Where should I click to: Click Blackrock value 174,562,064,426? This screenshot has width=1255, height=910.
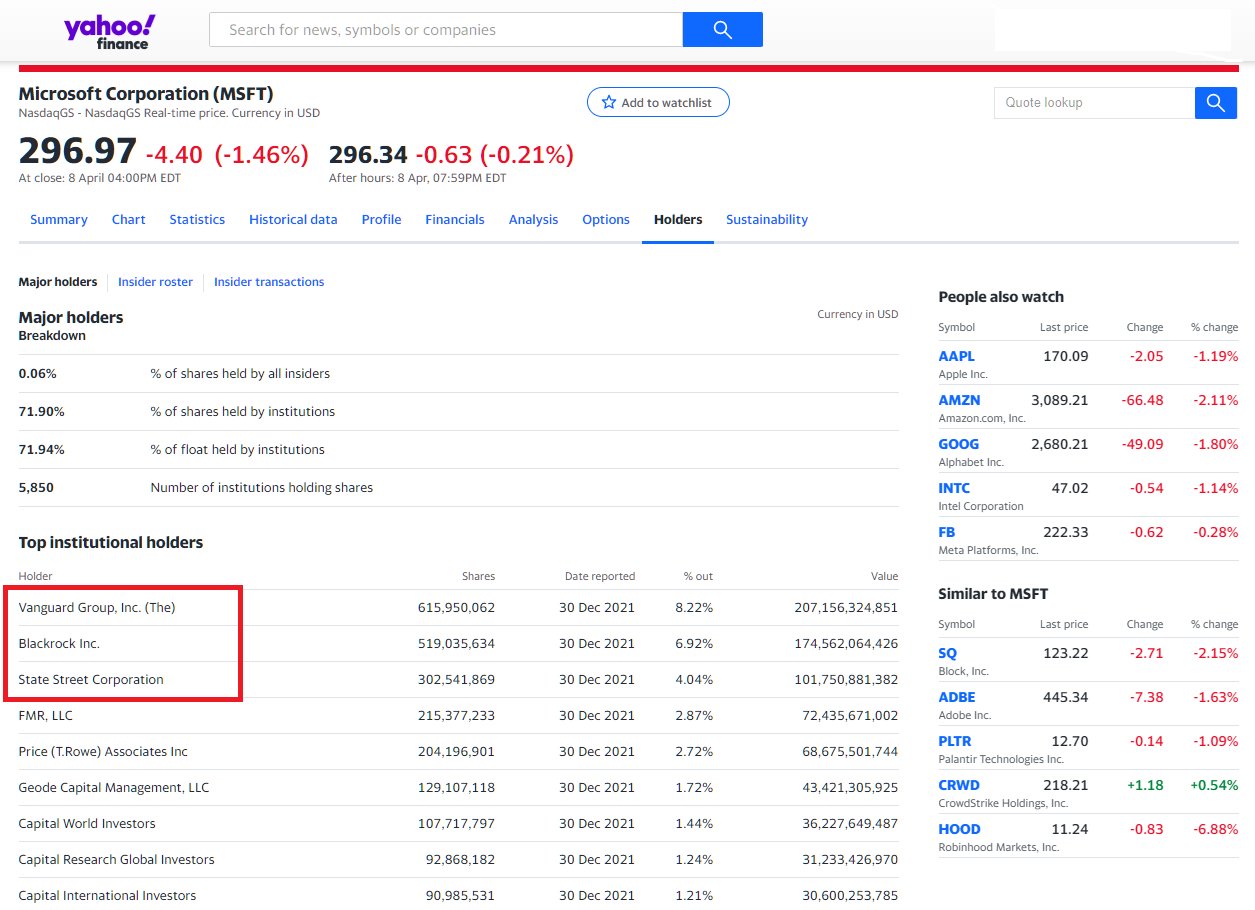point(846,644)
